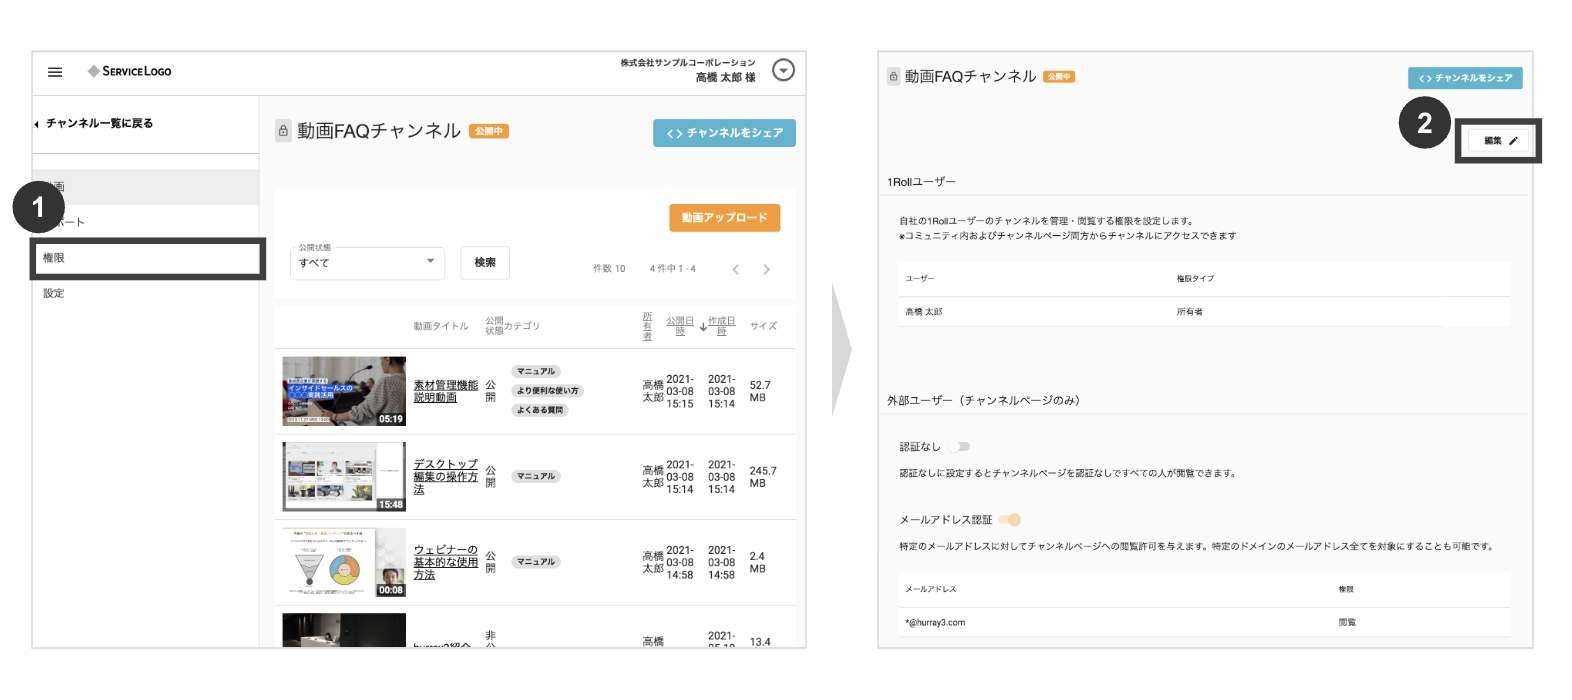Viewport: 1572px width, 700px height.
Task: Click the sort arrow beside 作成日時
Action: (x=703, y=326)
